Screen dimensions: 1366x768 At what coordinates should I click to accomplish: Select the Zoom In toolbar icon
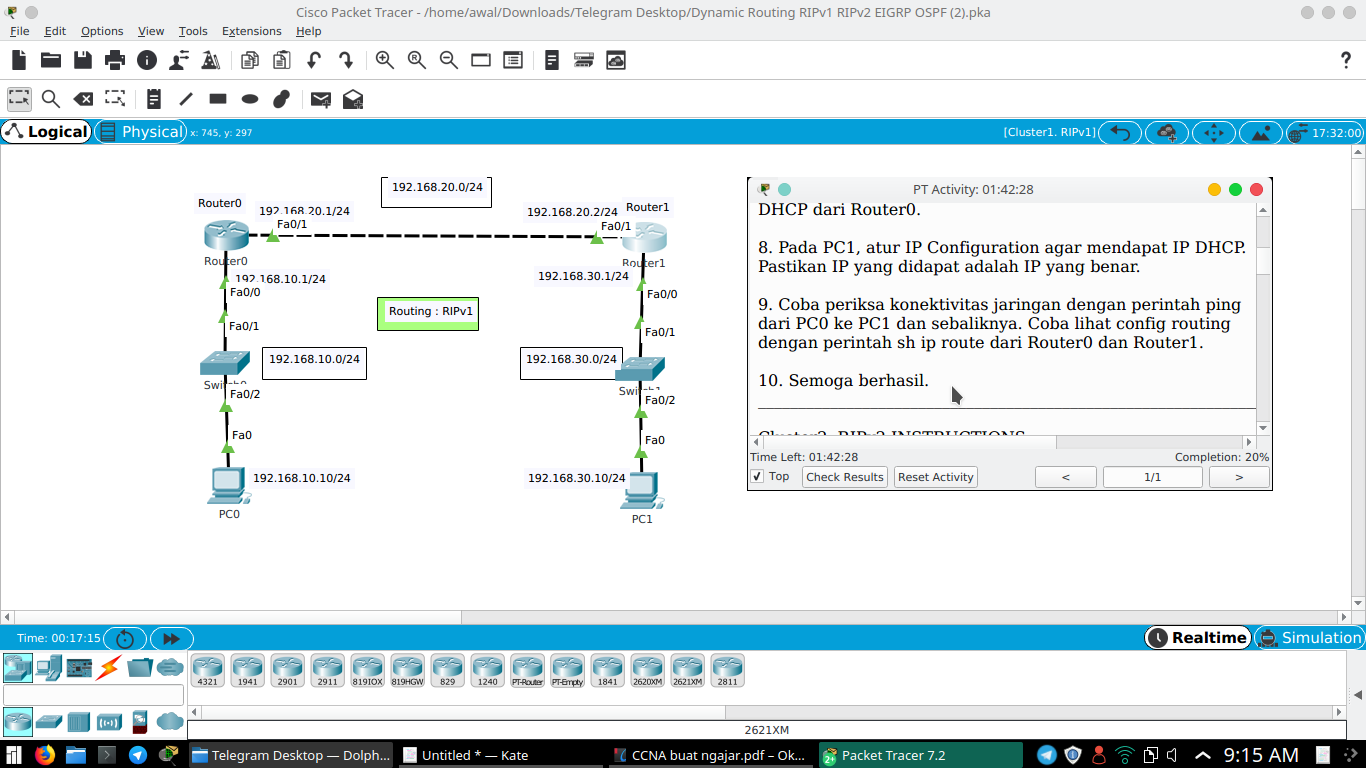[x=382, y=60]
